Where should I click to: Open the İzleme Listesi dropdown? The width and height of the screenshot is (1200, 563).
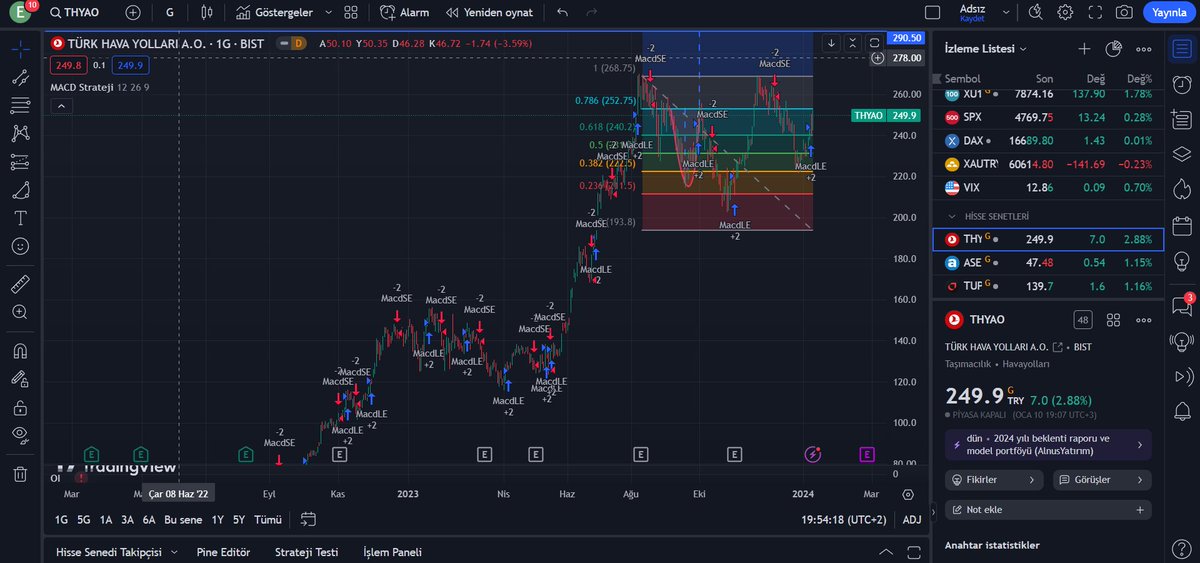pos(987,49)
